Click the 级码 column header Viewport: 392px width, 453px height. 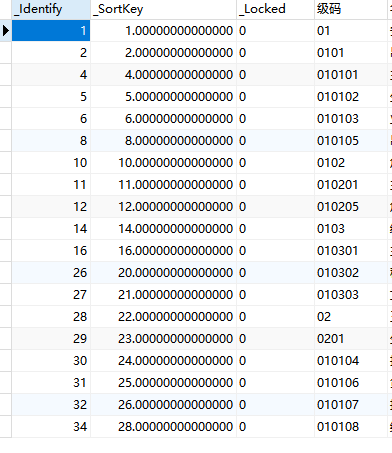coord(351,9)
